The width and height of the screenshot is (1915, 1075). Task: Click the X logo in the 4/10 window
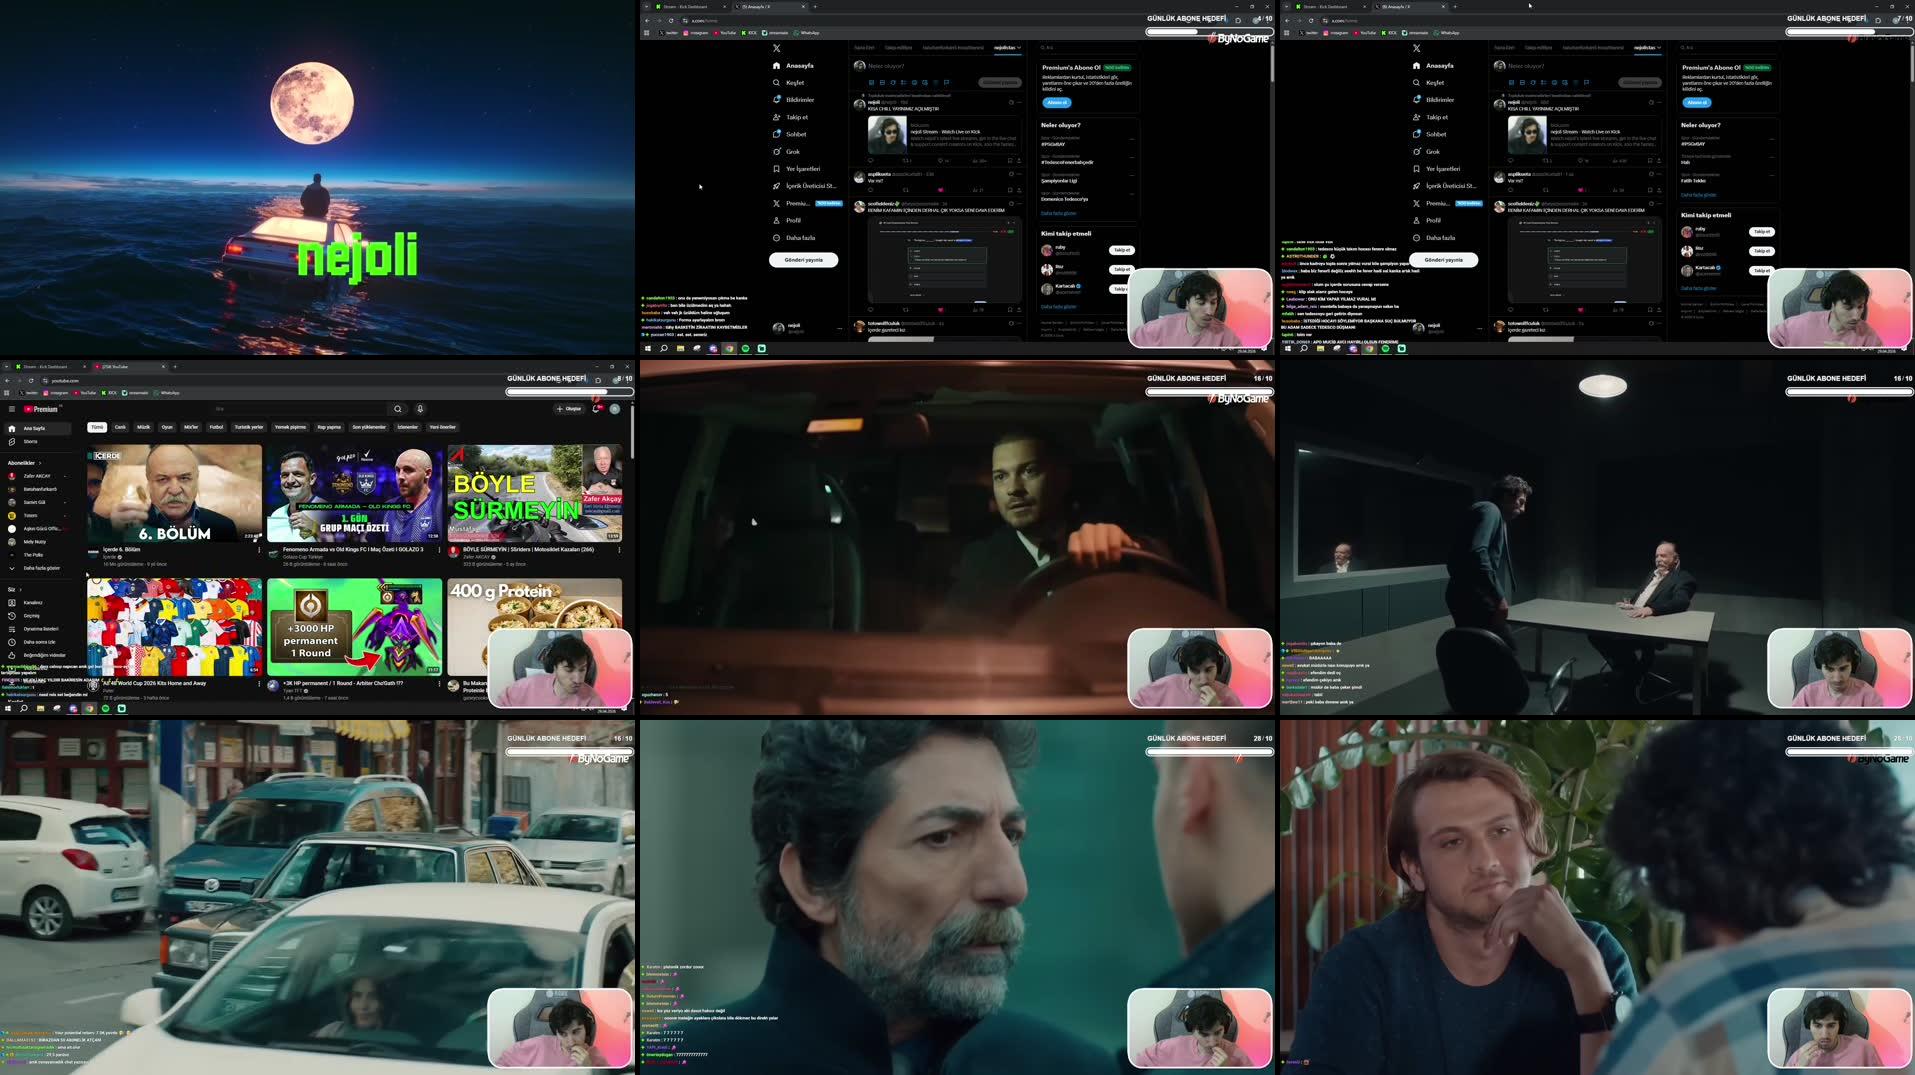[x=777, y=48]
